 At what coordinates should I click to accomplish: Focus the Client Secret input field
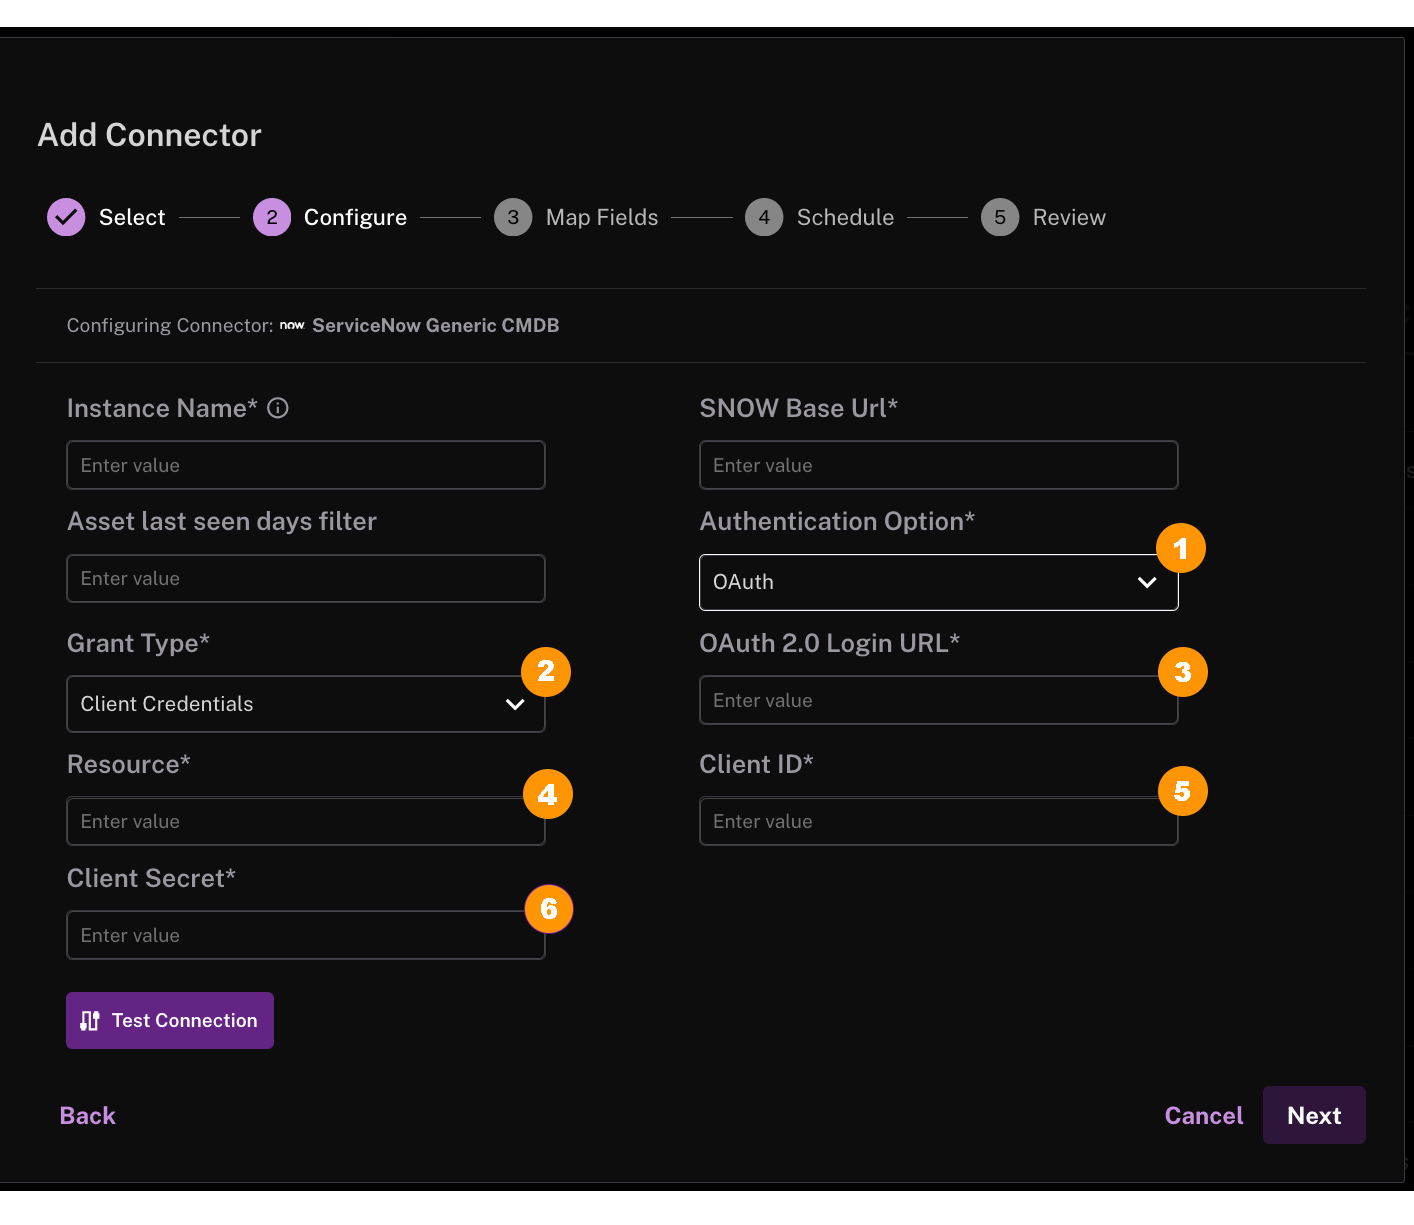(306, 935)
